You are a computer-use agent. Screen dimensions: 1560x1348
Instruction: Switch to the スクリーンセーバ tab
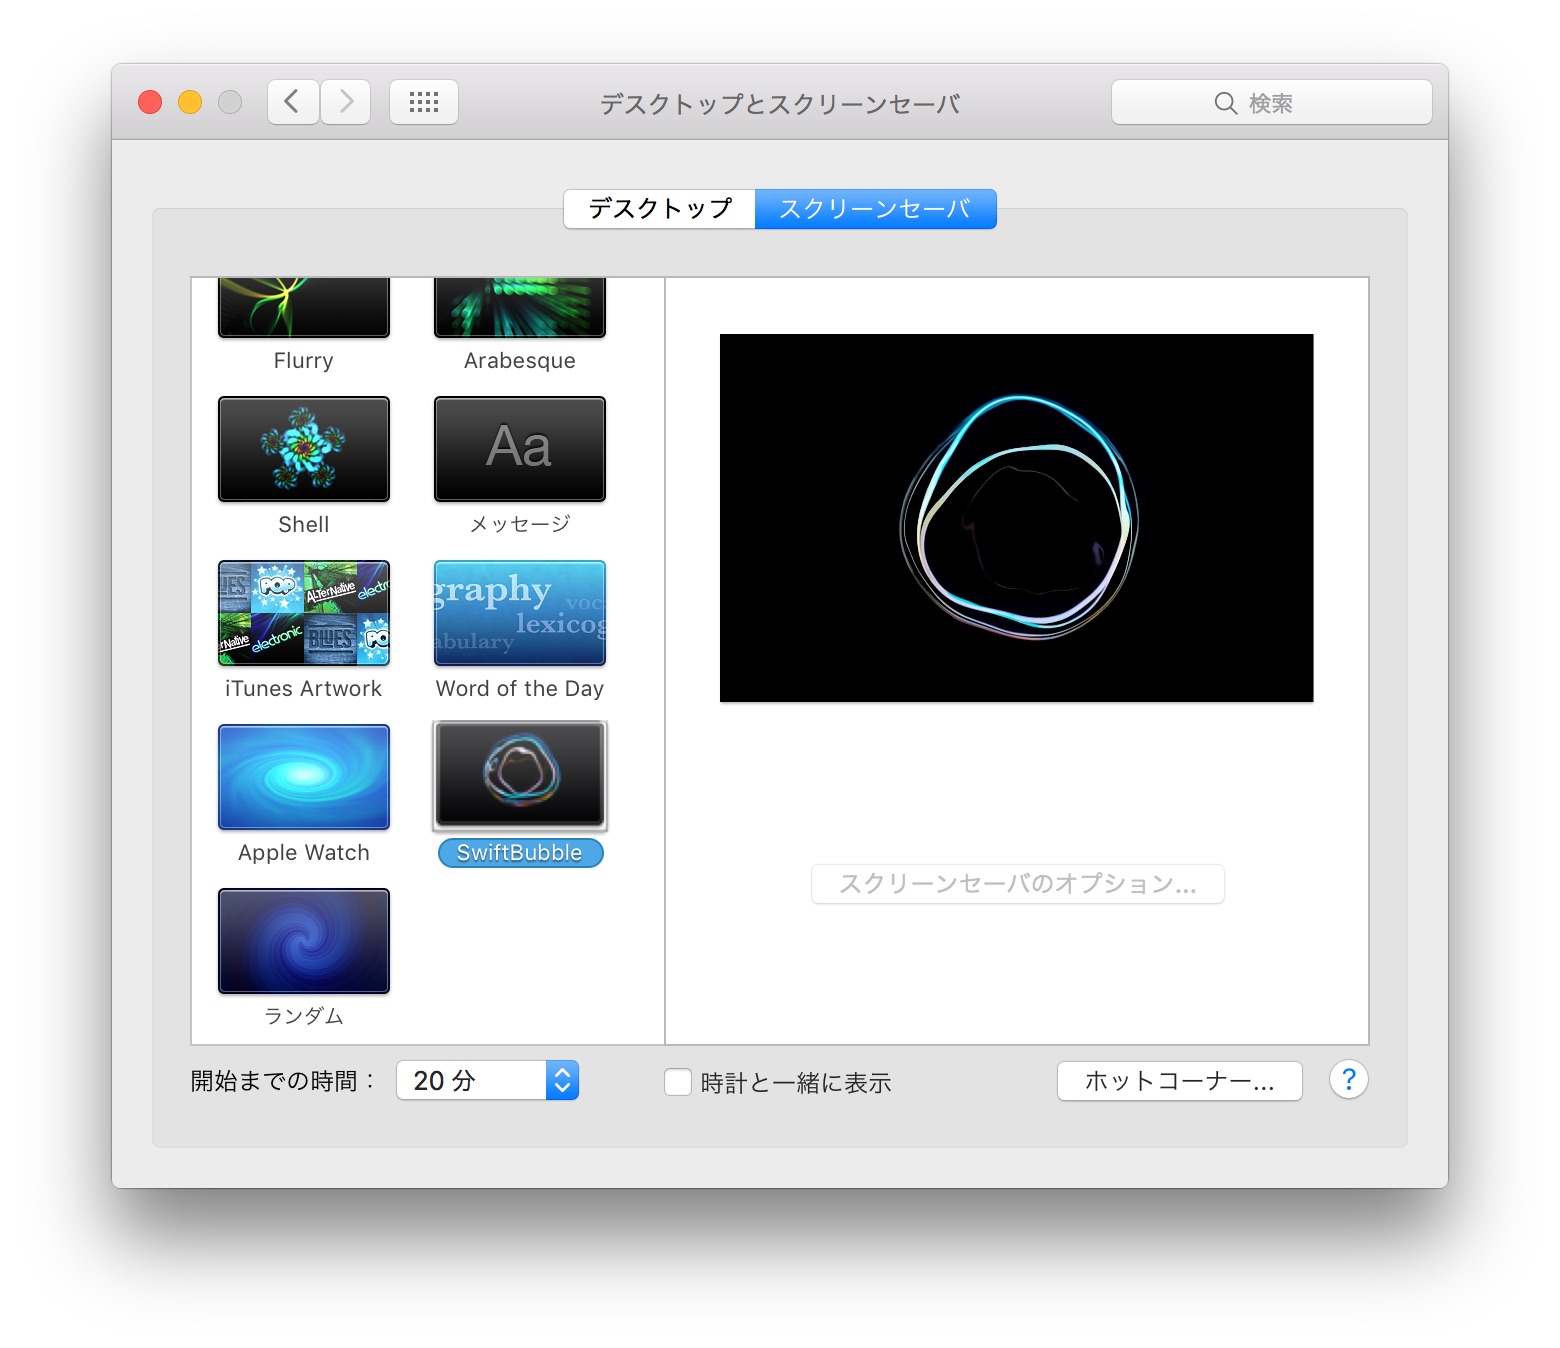(x=875, y=209)
